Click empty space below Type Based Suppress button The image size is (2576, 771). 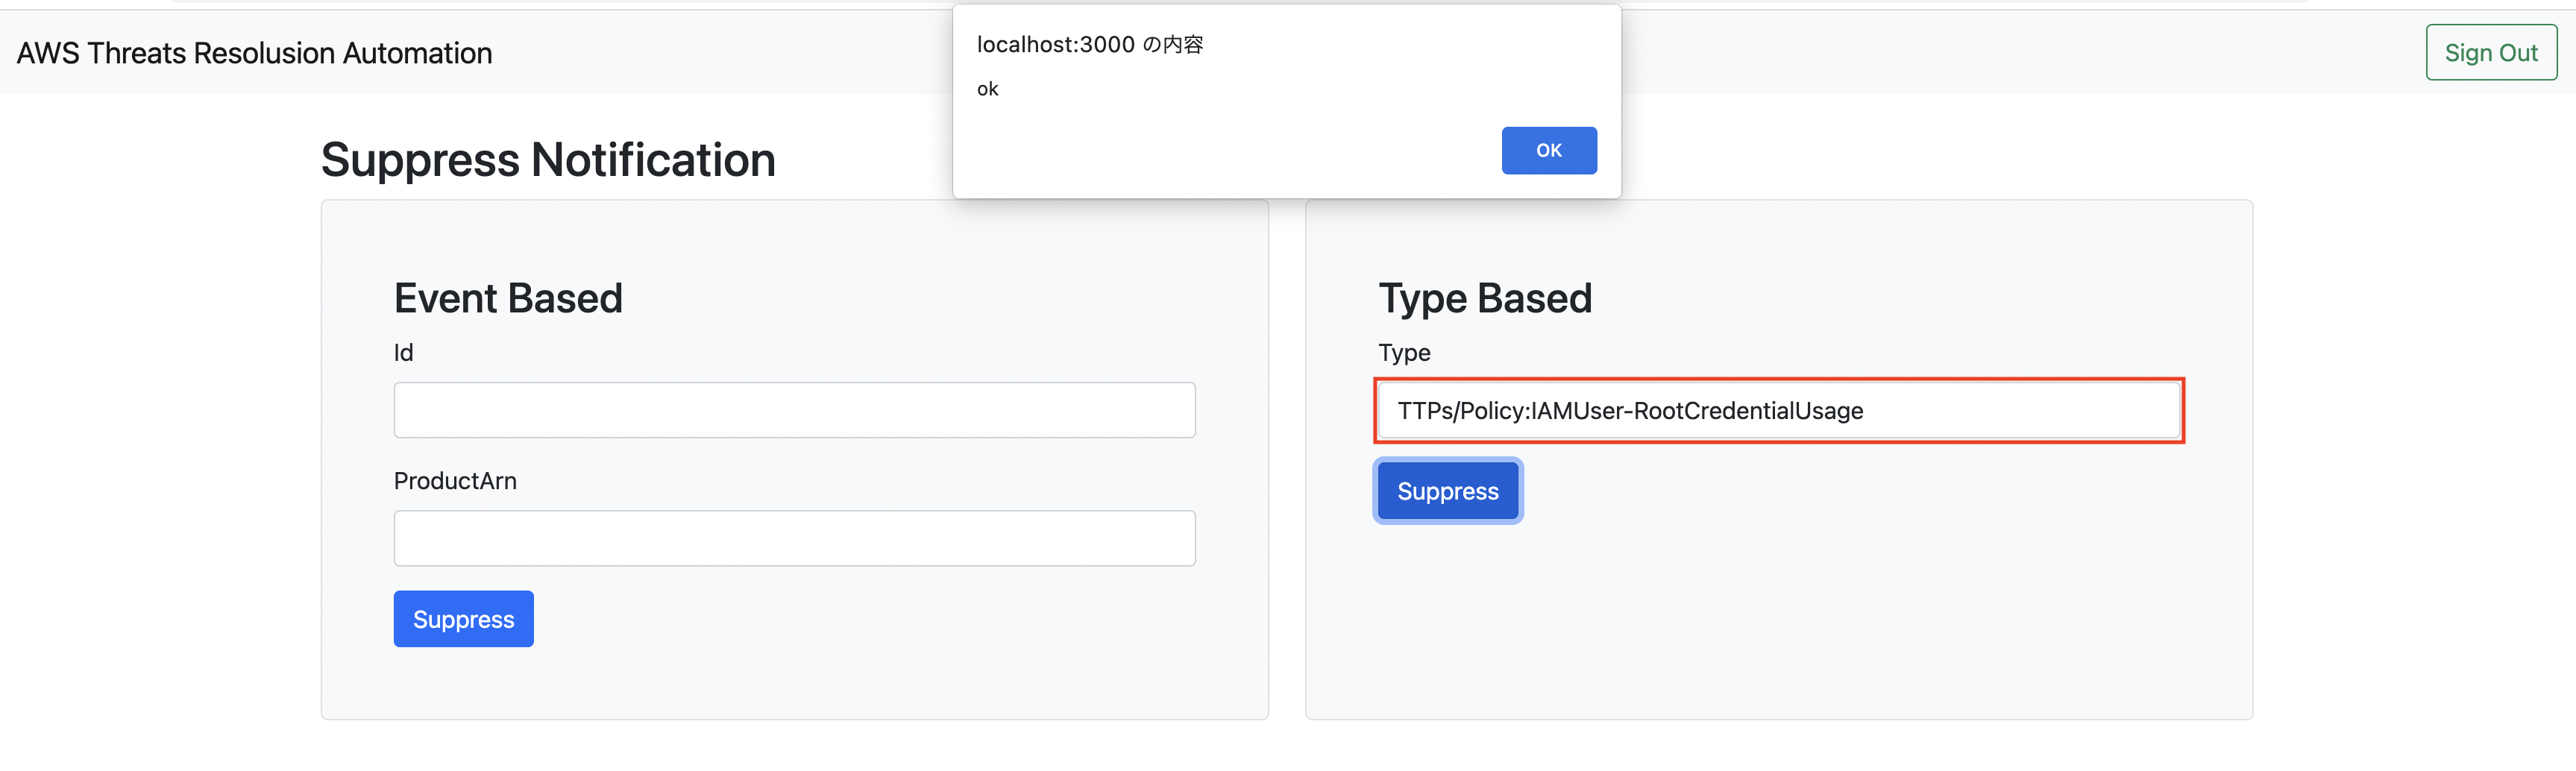tap(1778, 620)
